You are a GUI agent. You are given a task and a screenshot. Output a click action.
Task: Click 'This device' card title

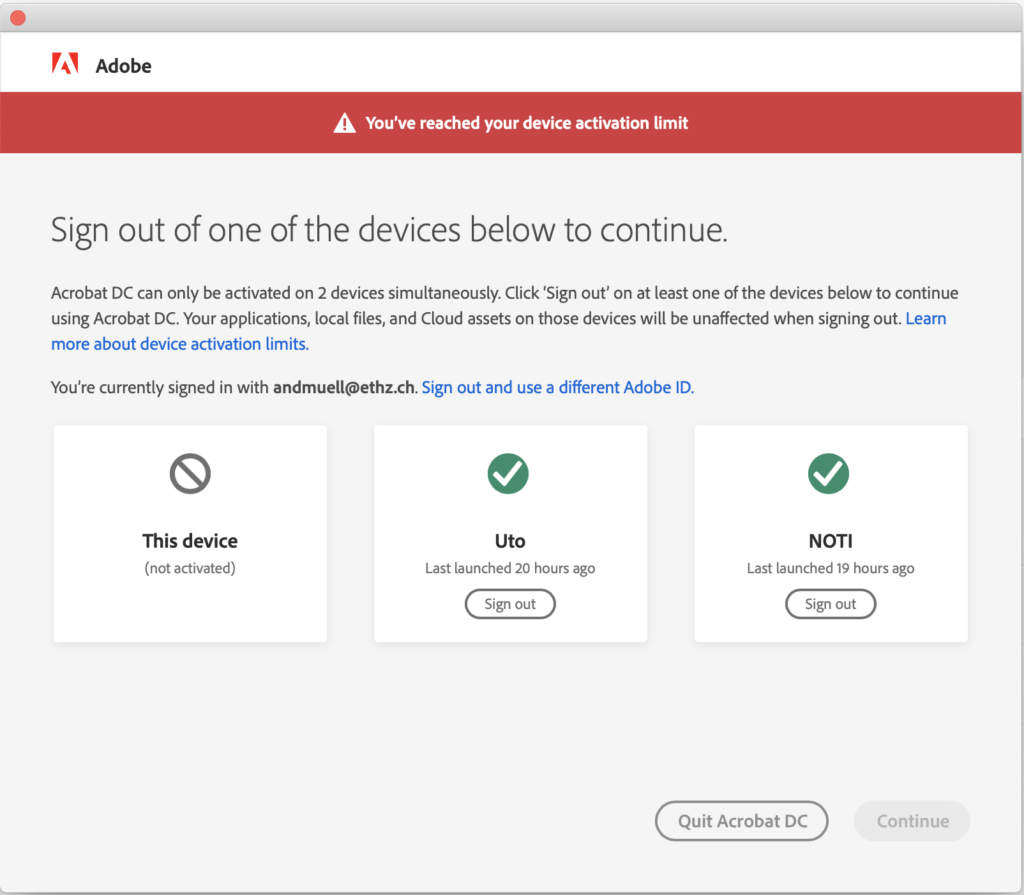tap(190, 541)
